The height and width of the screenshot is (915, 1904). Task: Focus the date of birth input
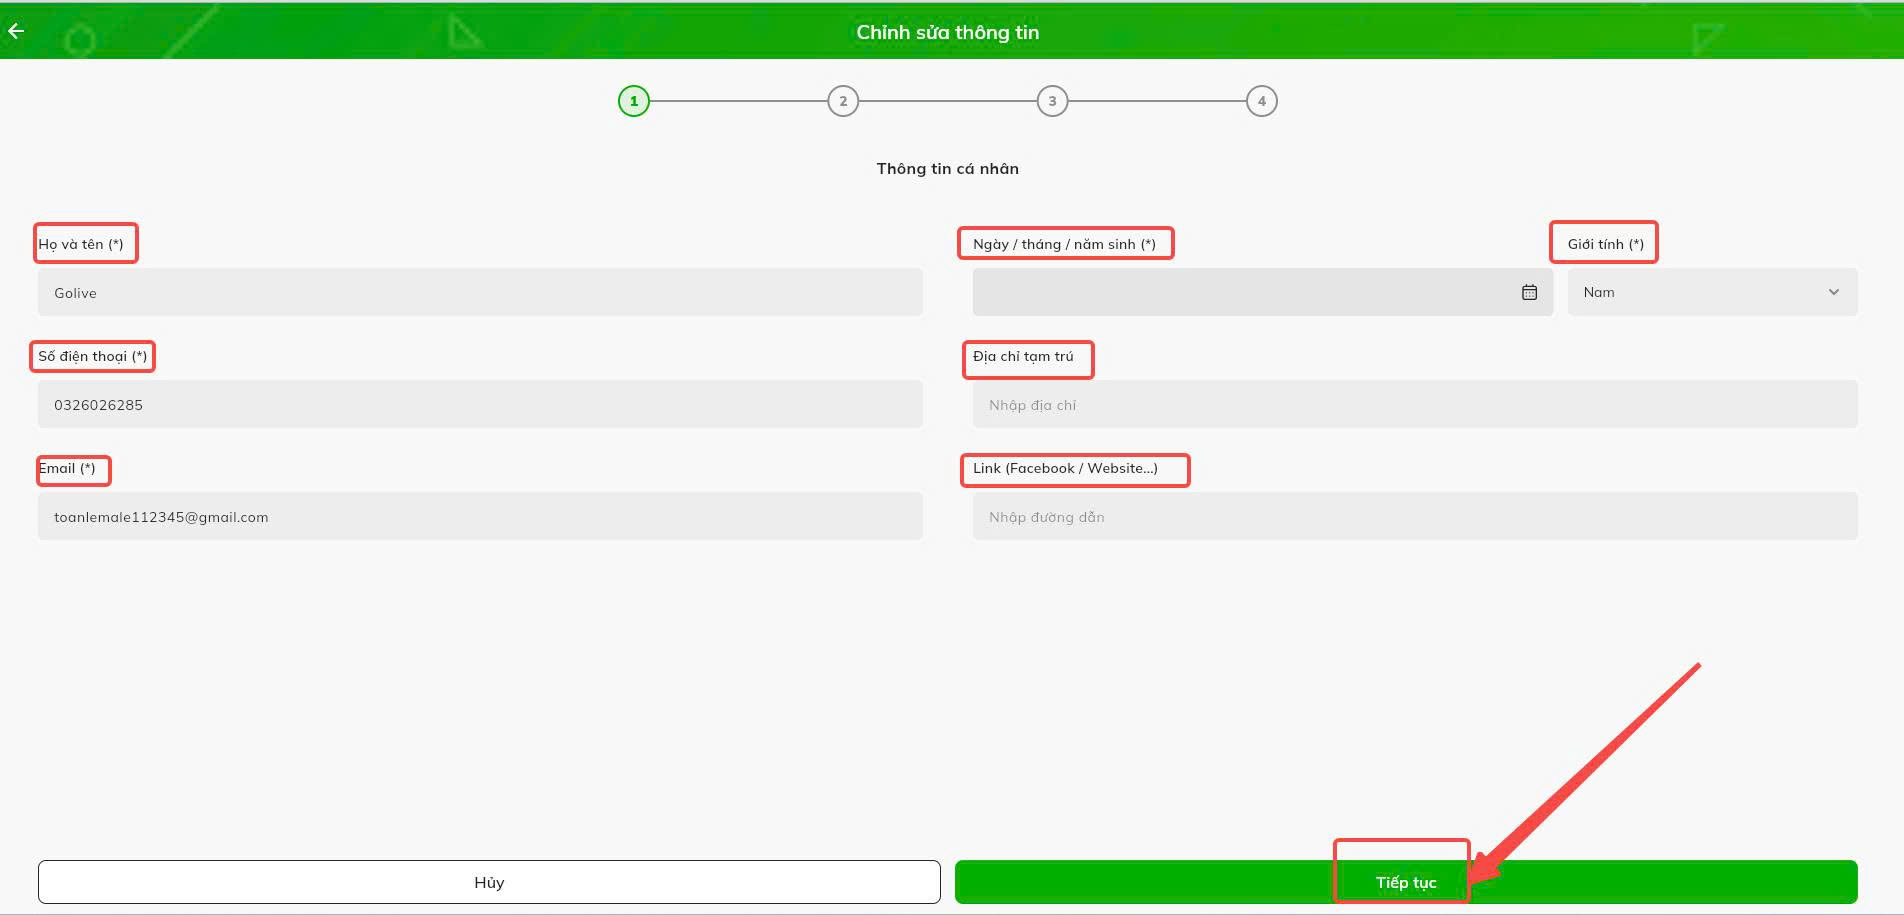click(x=1263, y=292)
